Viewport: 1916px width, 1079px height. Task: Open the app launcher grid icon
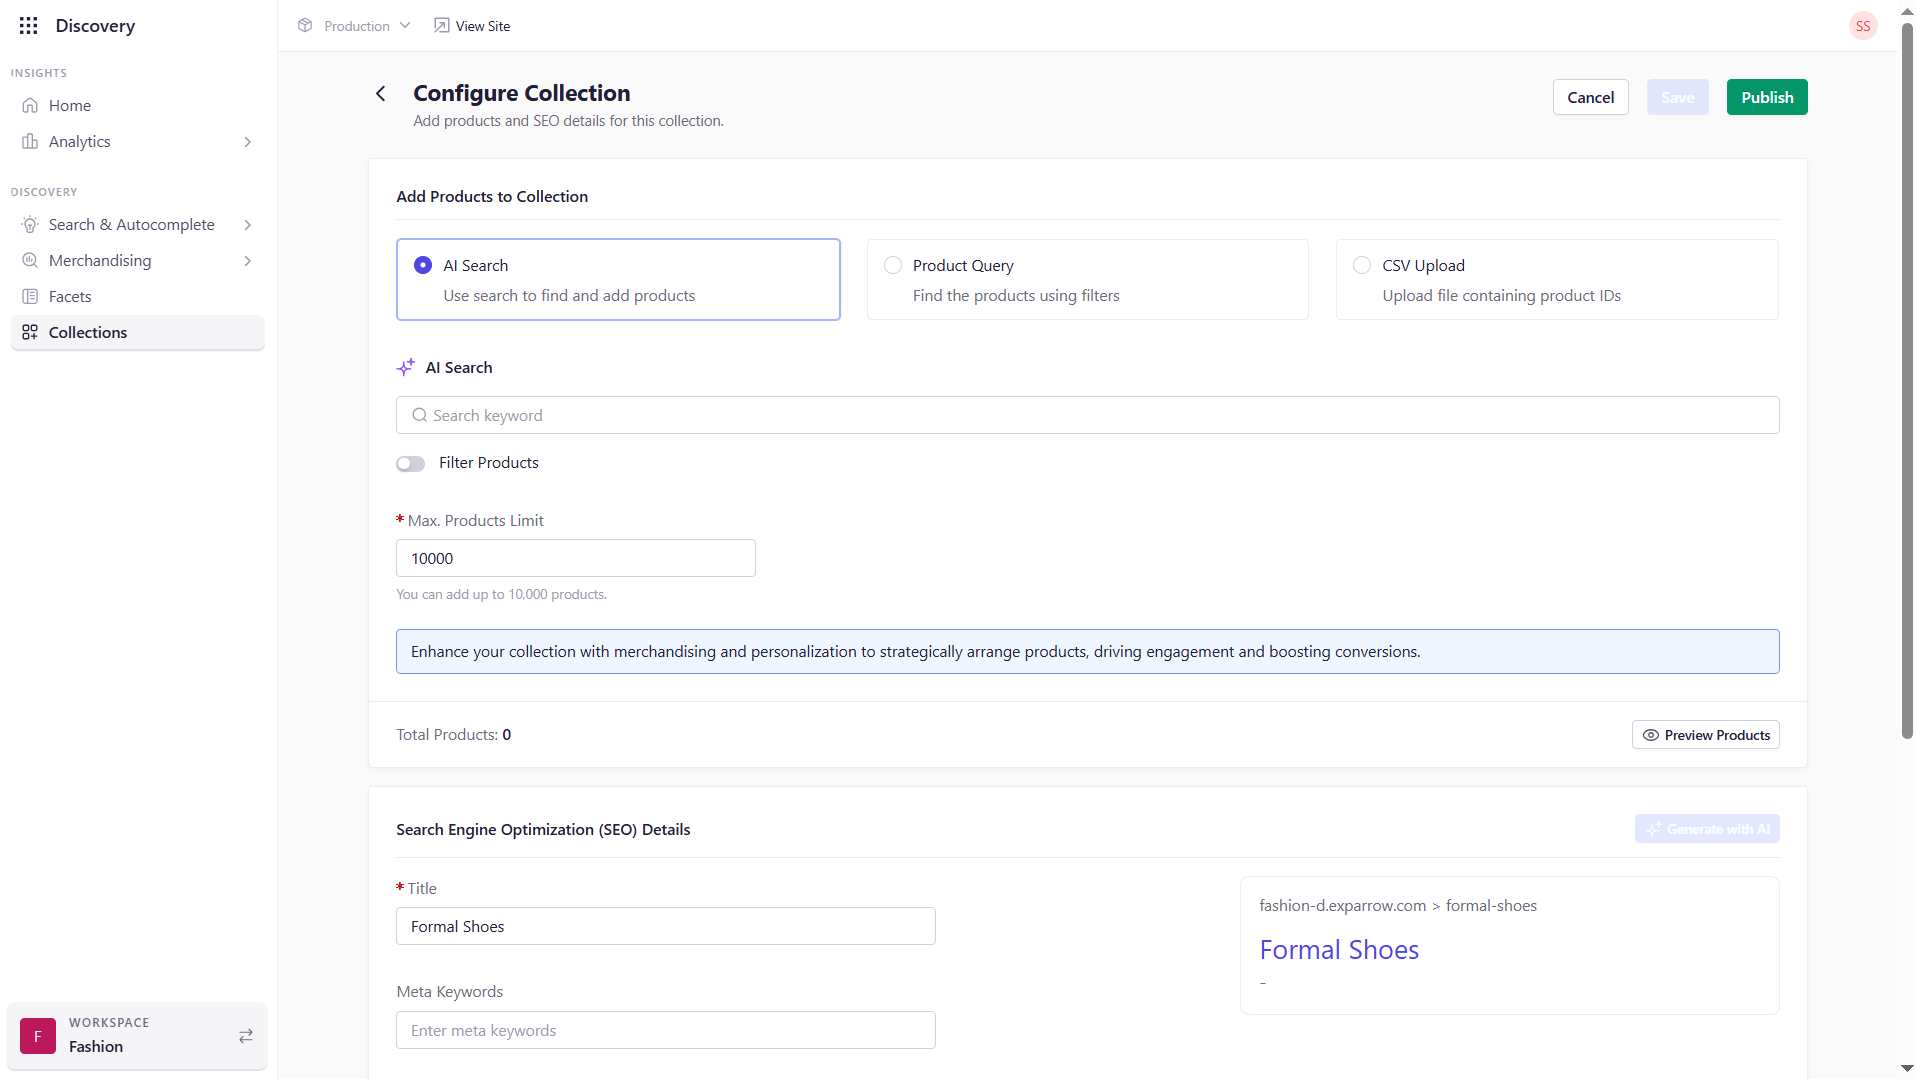tap(28, 26)
